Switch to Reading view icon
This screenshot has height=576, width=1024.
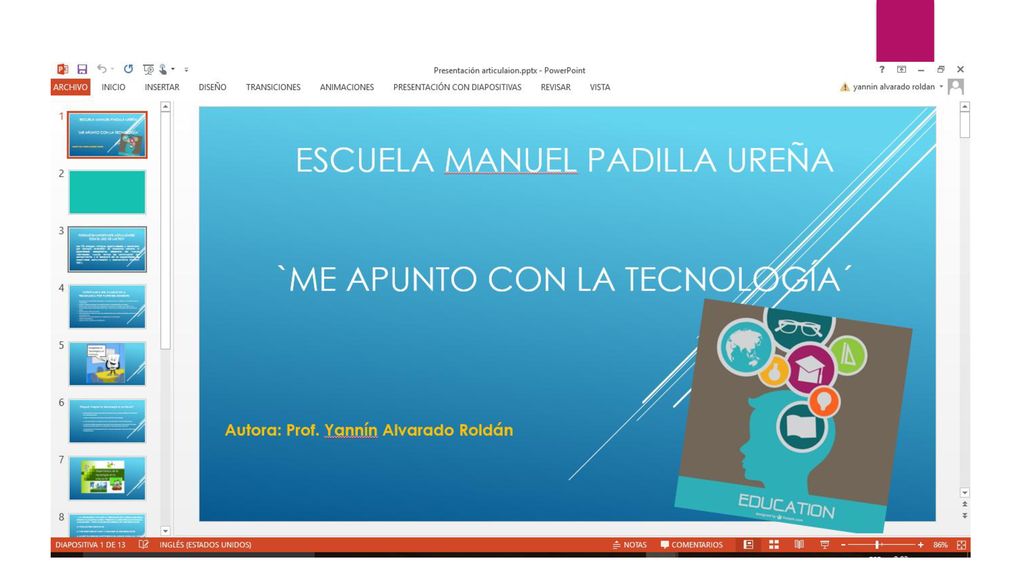[x=799, y=545]
